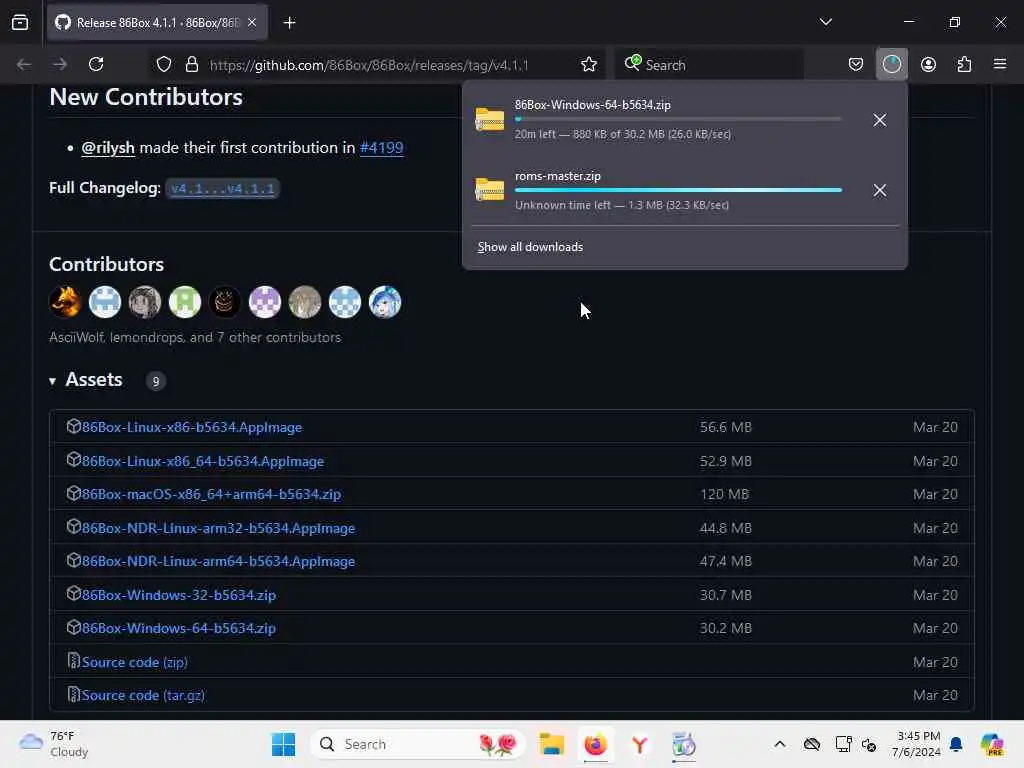Open the notification bell
This screenshot has height=768, width=1024.
pyautogui.click(x=956, y=744)
